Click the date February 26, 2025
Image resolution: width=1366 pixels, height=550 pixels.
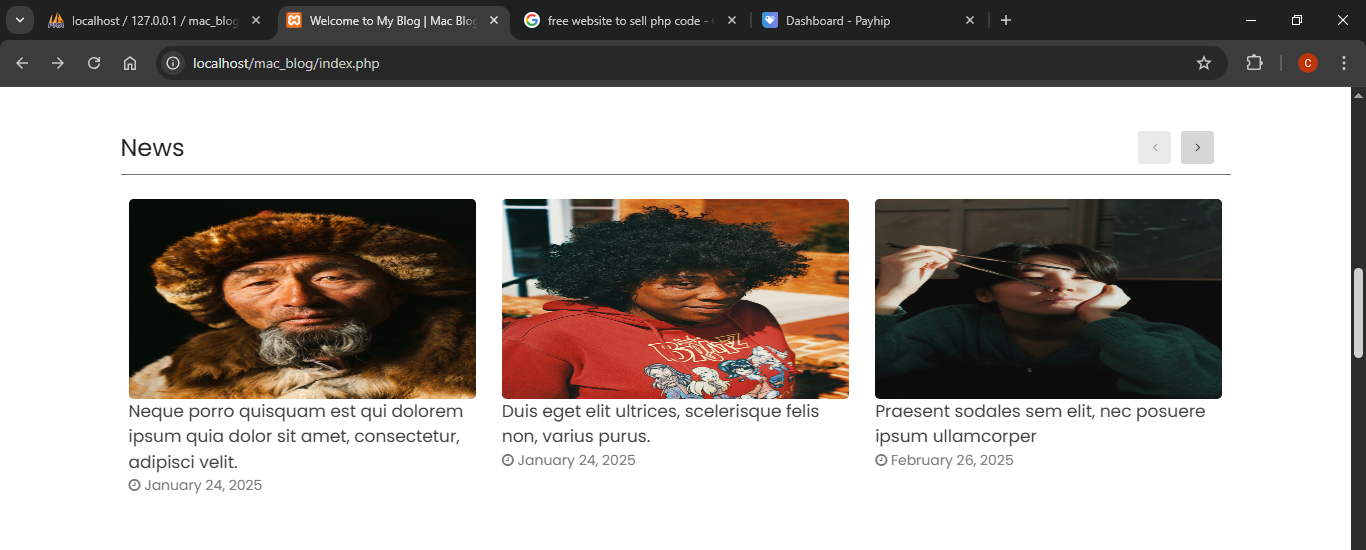(x=952, y=460)
